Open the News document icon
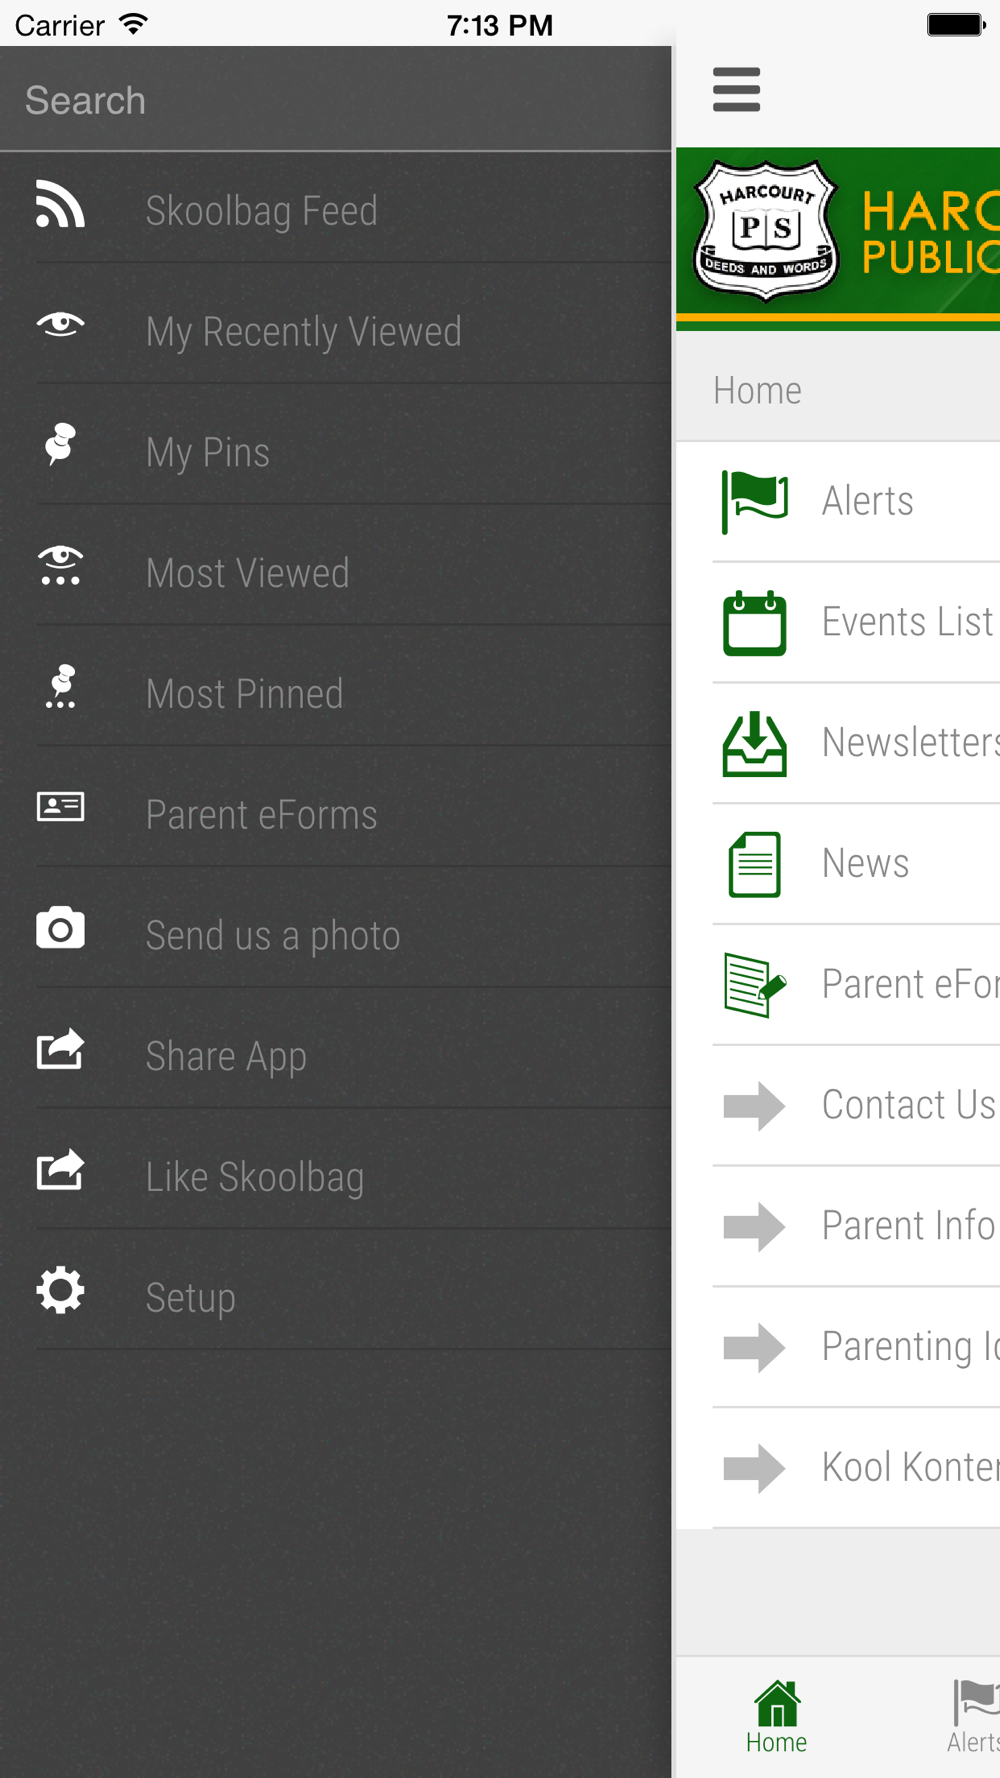Viewport: 1000px width, 1778px height. (x=755, y=865)
